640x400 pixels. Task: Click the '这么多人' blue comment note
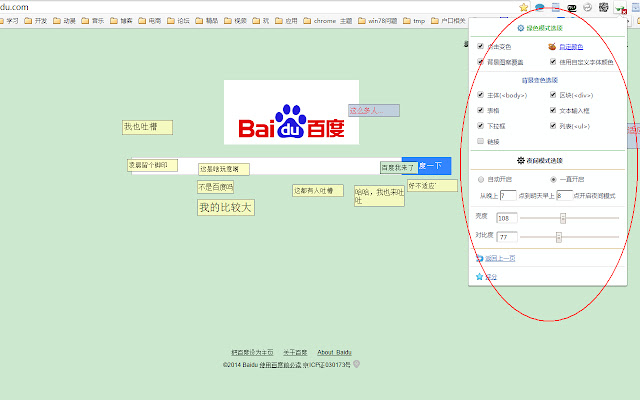374,111
